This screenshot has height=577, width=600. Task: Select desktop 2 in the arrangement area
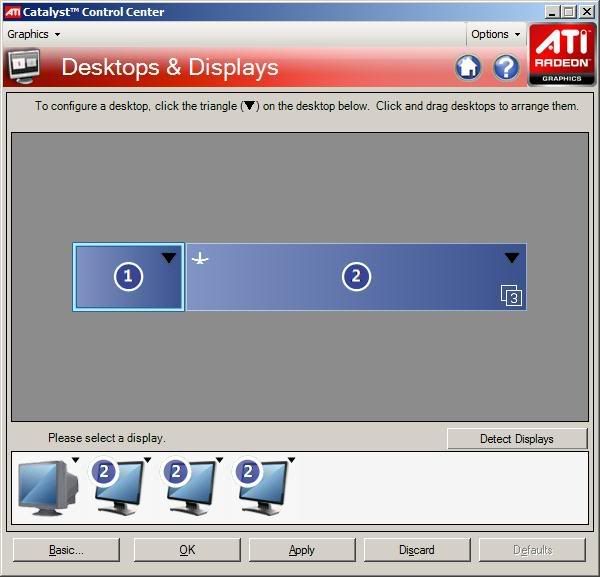[356, 277]
